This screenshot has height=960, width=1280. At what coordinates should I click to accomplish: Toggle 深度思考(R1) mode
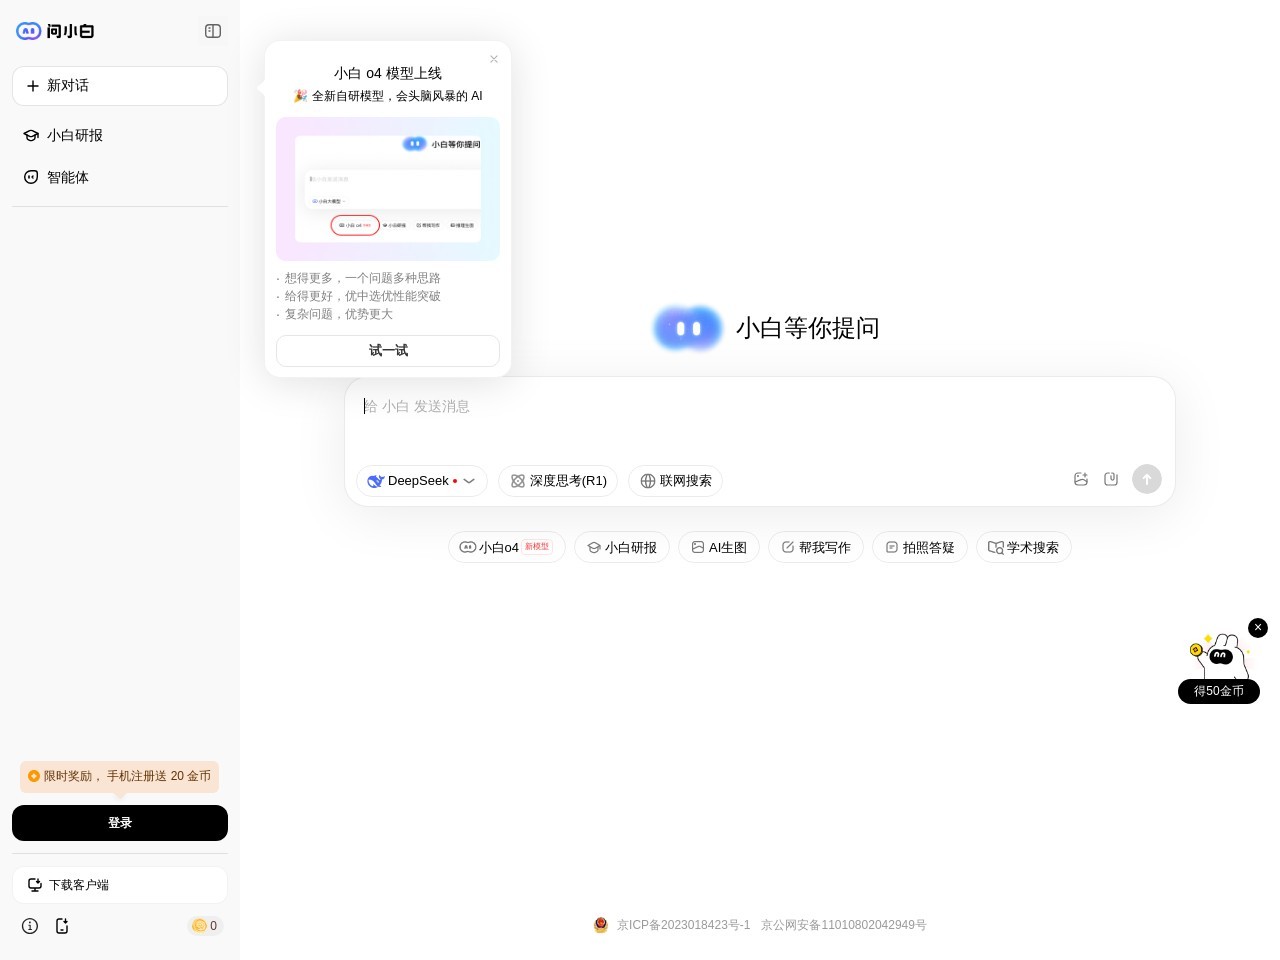pos(558,481)
